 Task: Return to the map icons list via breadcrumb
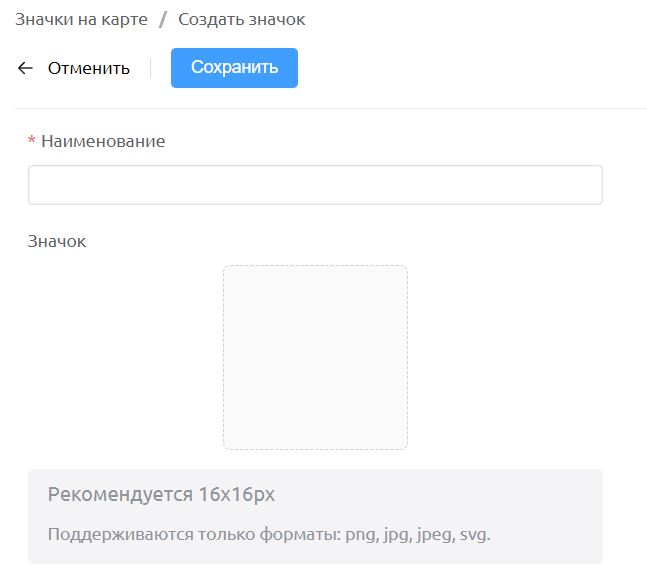[x=81, y=19]
